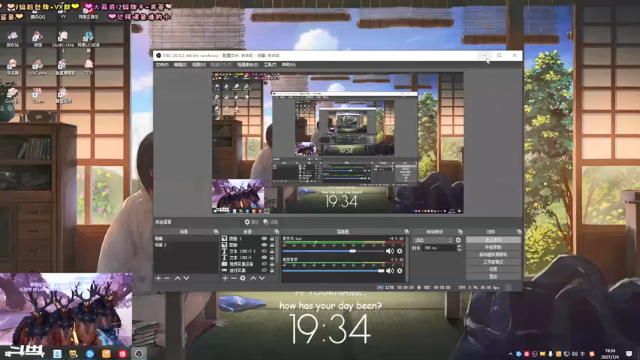This screenshot has height=360, width=640.
Task: Open the File menu in OBS
Action: (x=162, y=64)
